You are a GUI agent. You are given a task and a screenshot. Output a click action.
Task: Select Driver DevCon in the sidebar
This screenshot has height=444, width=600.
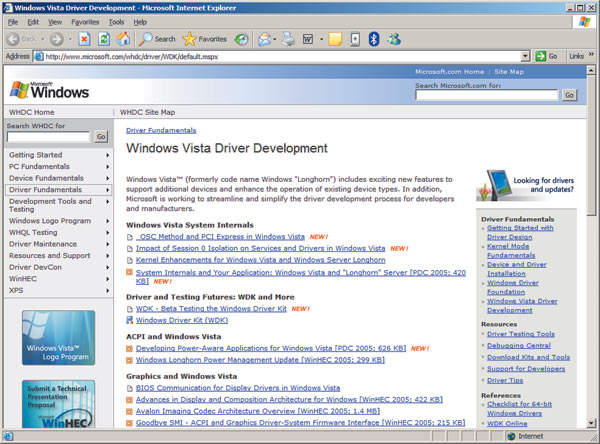35,267
